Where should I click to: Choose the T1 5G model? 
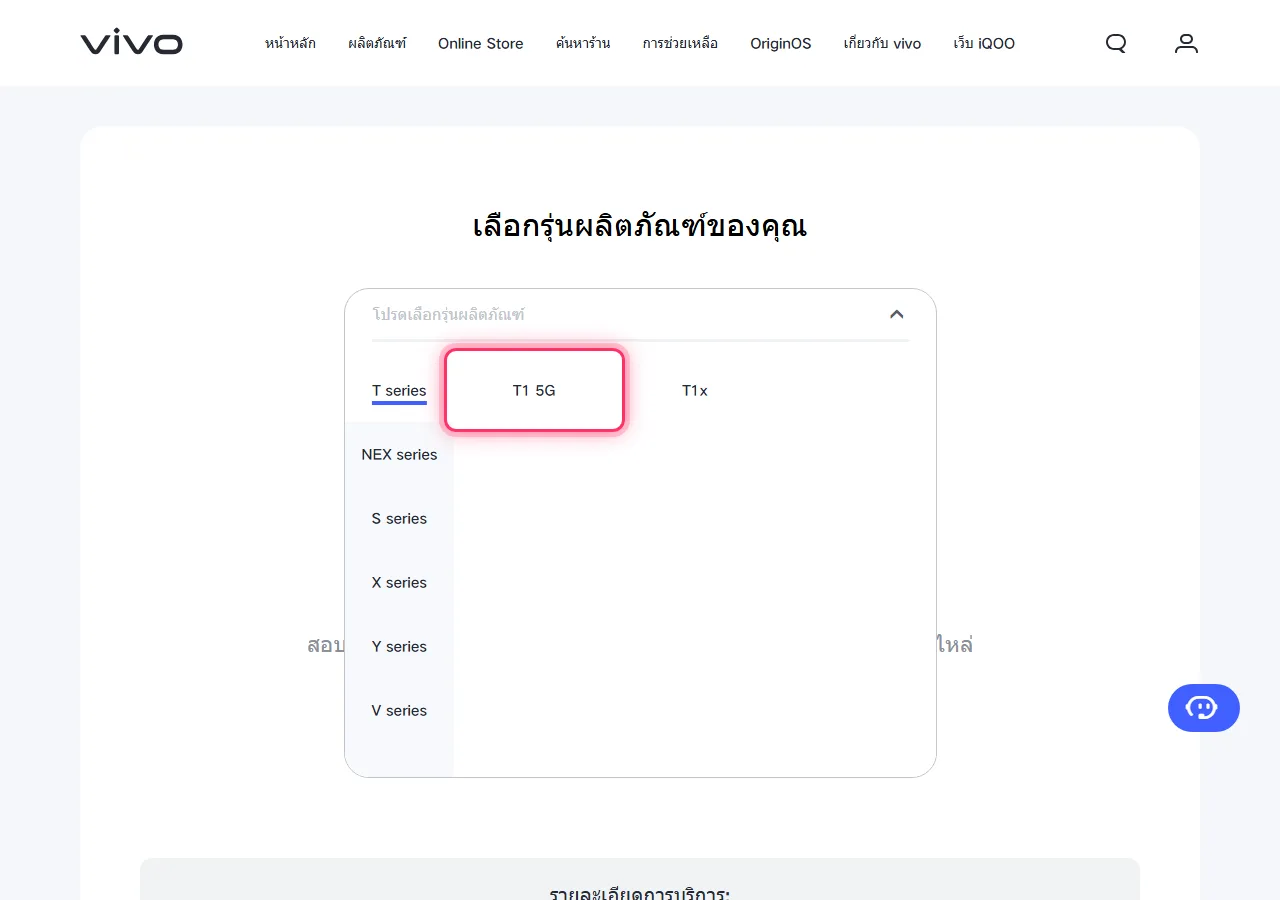(534, 390)
